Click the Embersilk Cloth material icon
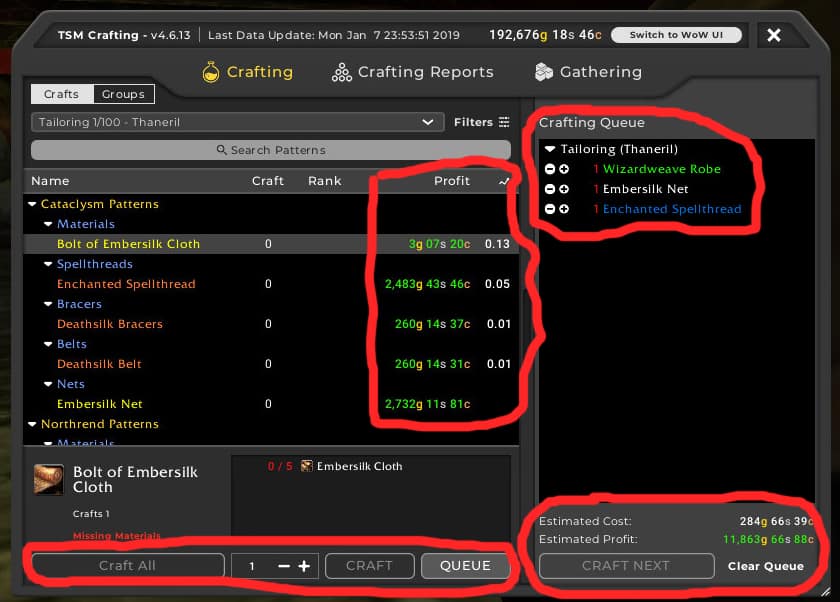The width and height of the screenshot is (840, 602). click(306, 466)
